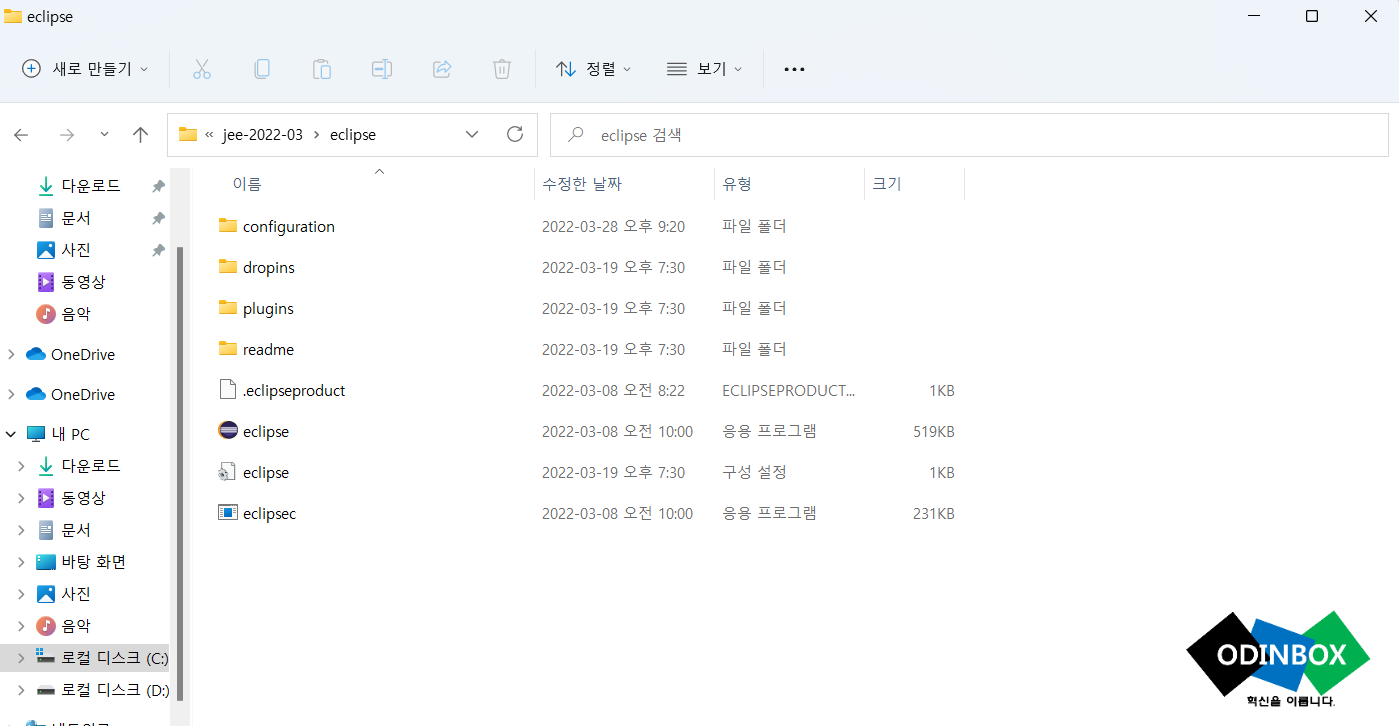Screen dimensions: 1399x726
Task: Expand the first OneDrive tree node
Action: coord(11,354)
